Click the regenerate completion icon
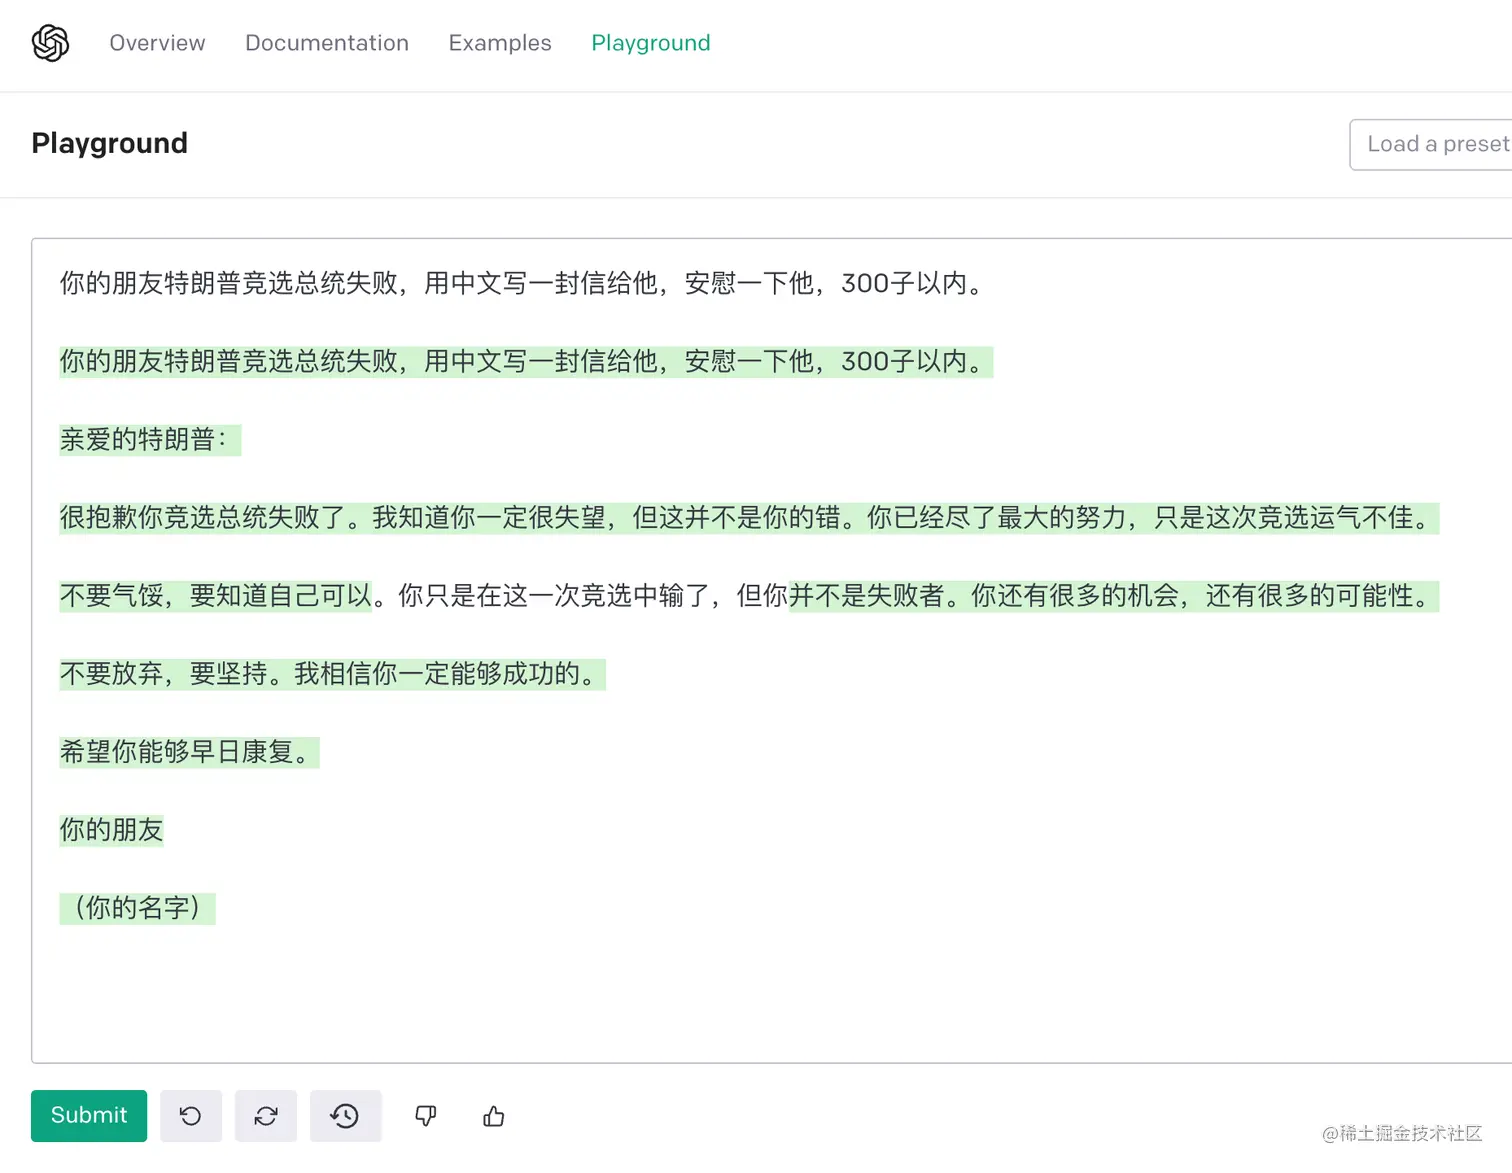 coord(266,1116)
